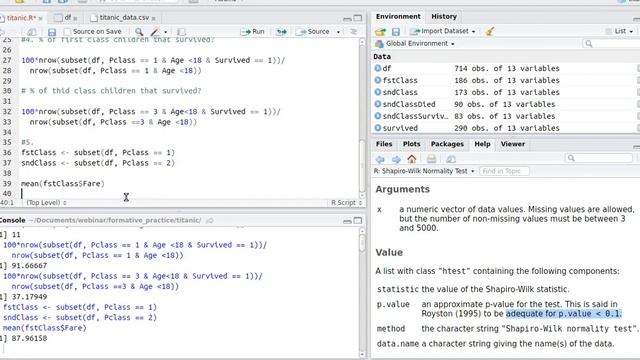View working directory from Console path arrow

coord(210,220)
